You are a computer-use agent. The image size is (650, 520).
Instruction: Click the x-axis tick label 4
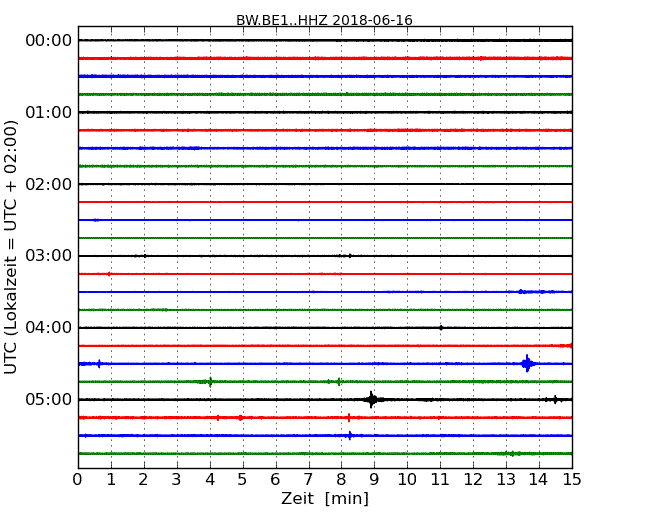click(x=210, y=480)
